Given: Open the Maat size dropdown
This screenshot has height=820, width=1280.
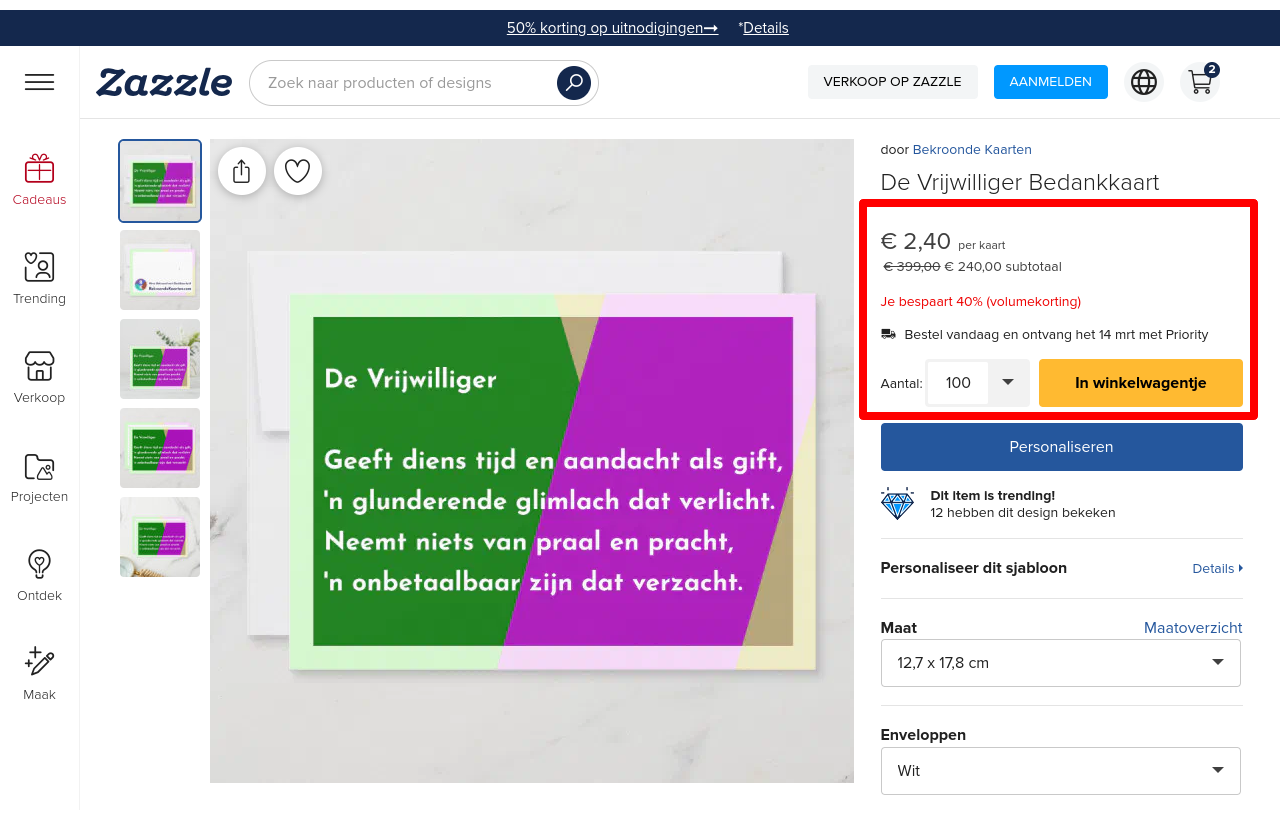Looking at the screenshot, I should click(1060, 663).
